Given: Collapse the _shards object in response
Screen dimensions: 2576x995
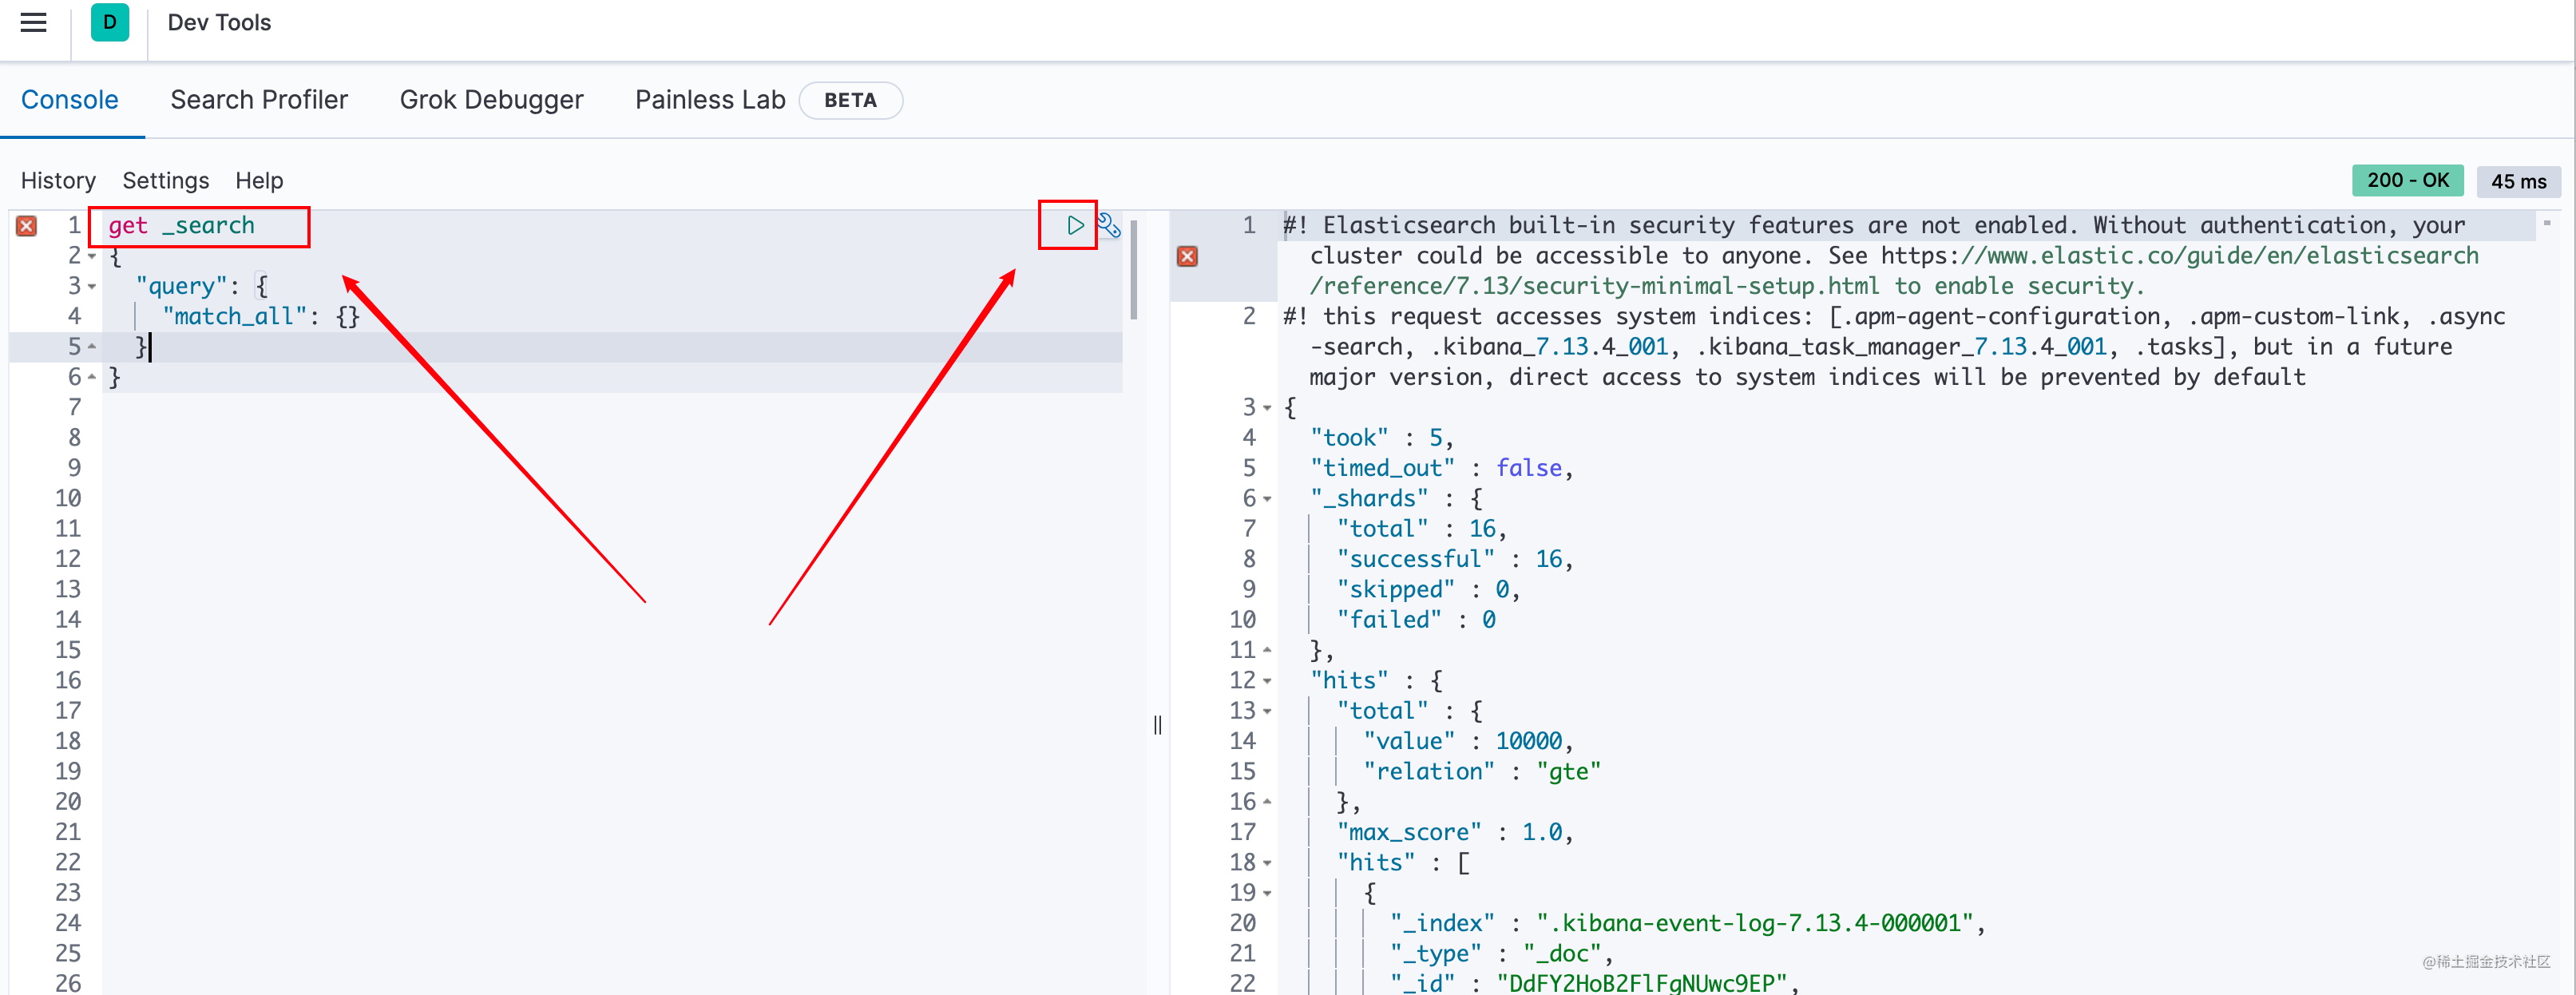Looking at the screenshot, I should click(1267, 499).
